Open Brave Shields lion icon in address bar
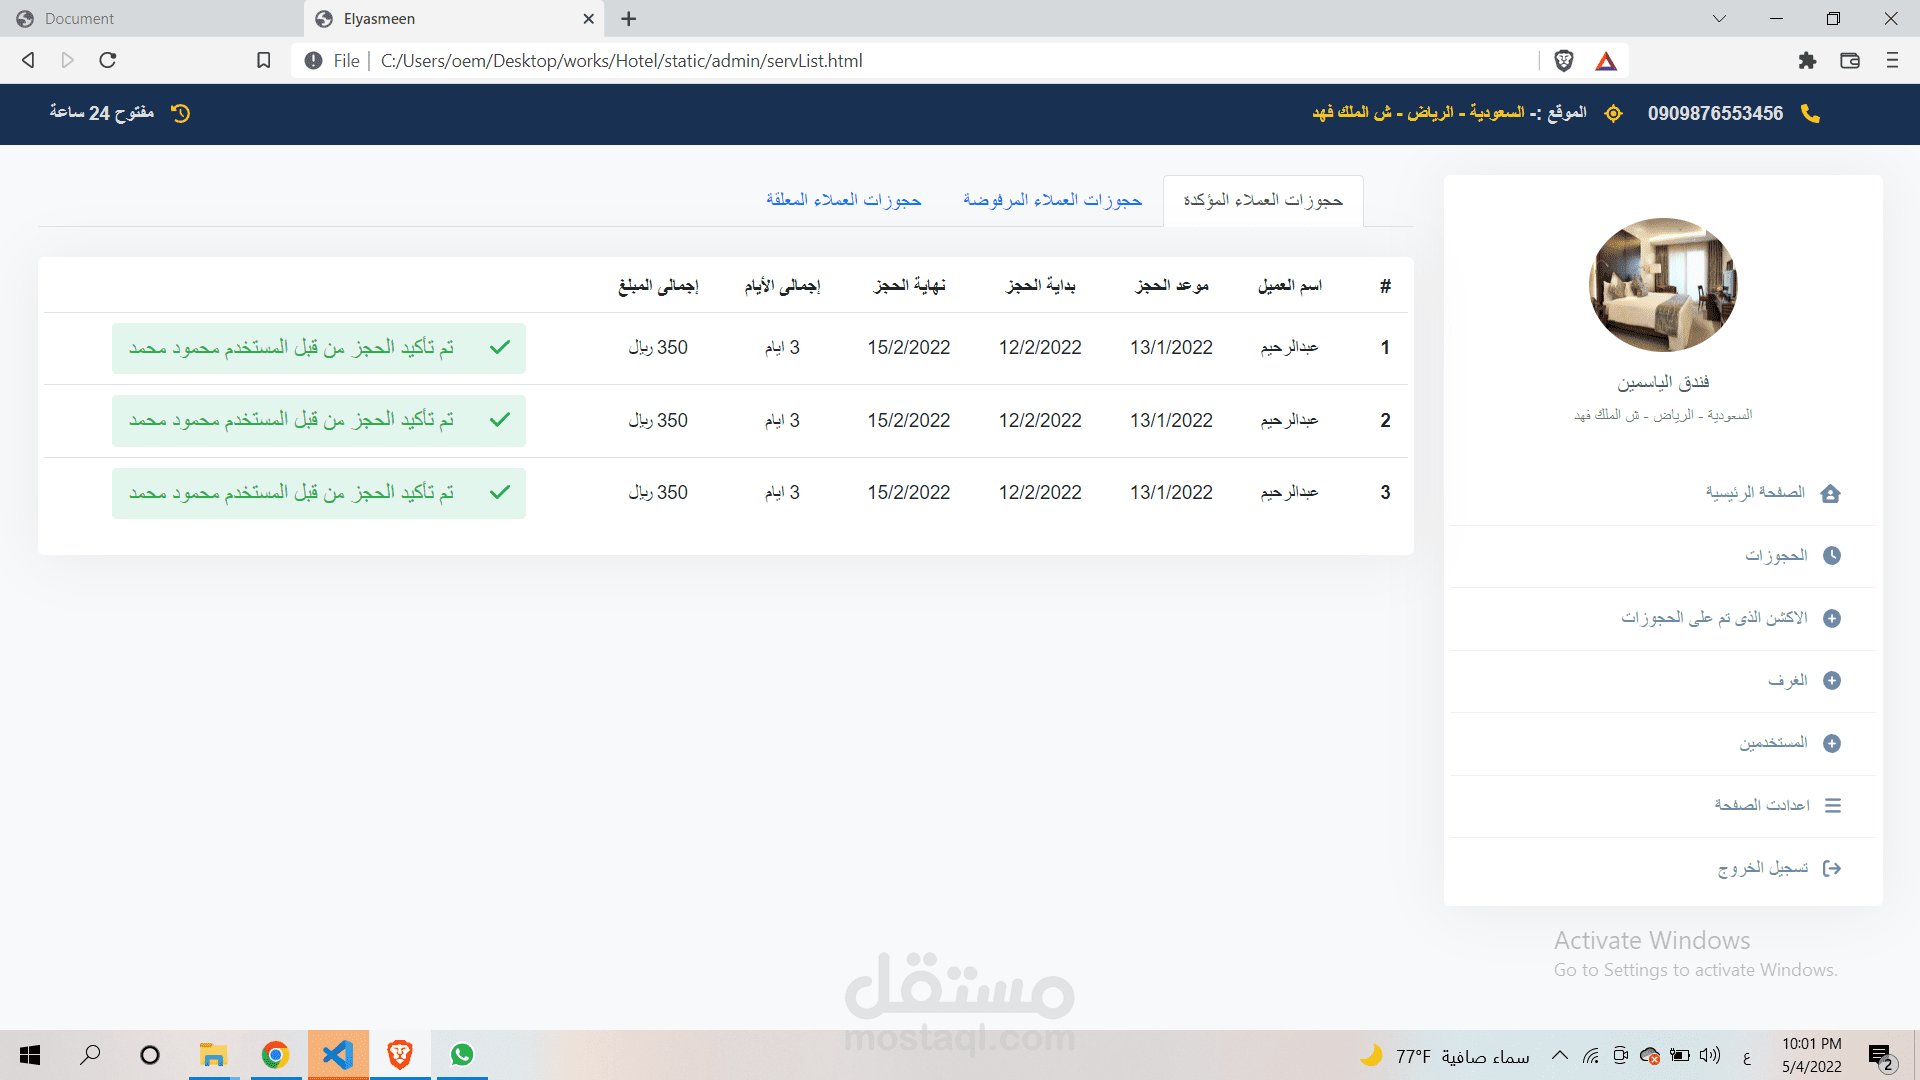This screenshot has height=1080, width=1920. pos(1564,61)
